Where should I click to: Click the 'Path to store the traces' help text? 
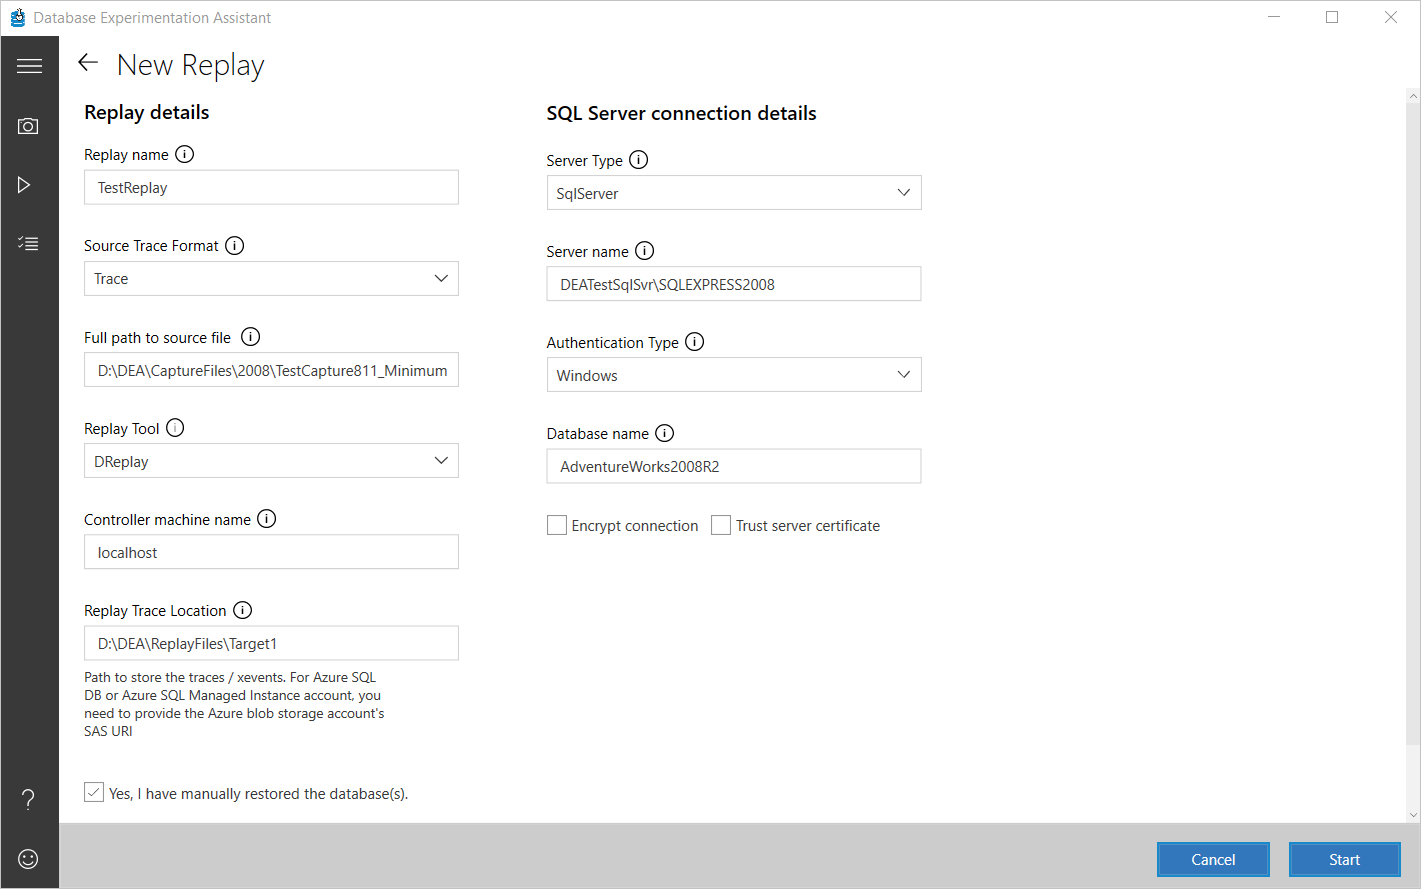click(234, 704)
